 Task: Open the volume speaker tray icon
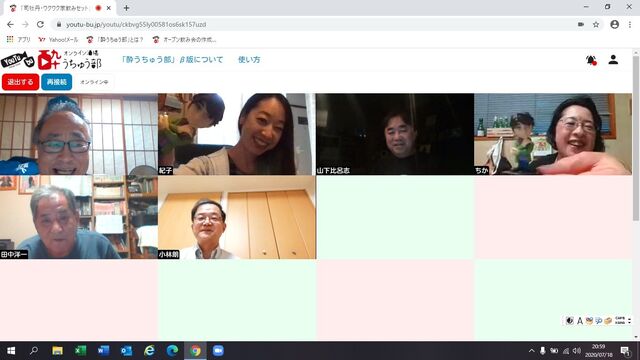(x=577, y=351)
